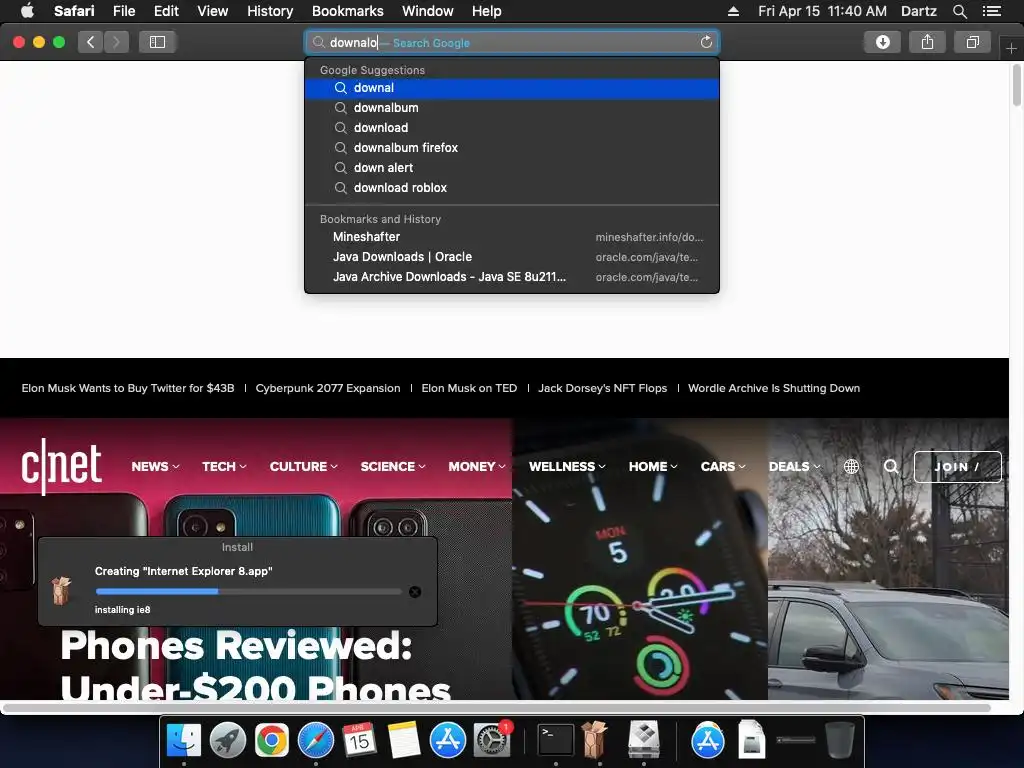Open Mineshafter history entry

[x=512, y=237]
